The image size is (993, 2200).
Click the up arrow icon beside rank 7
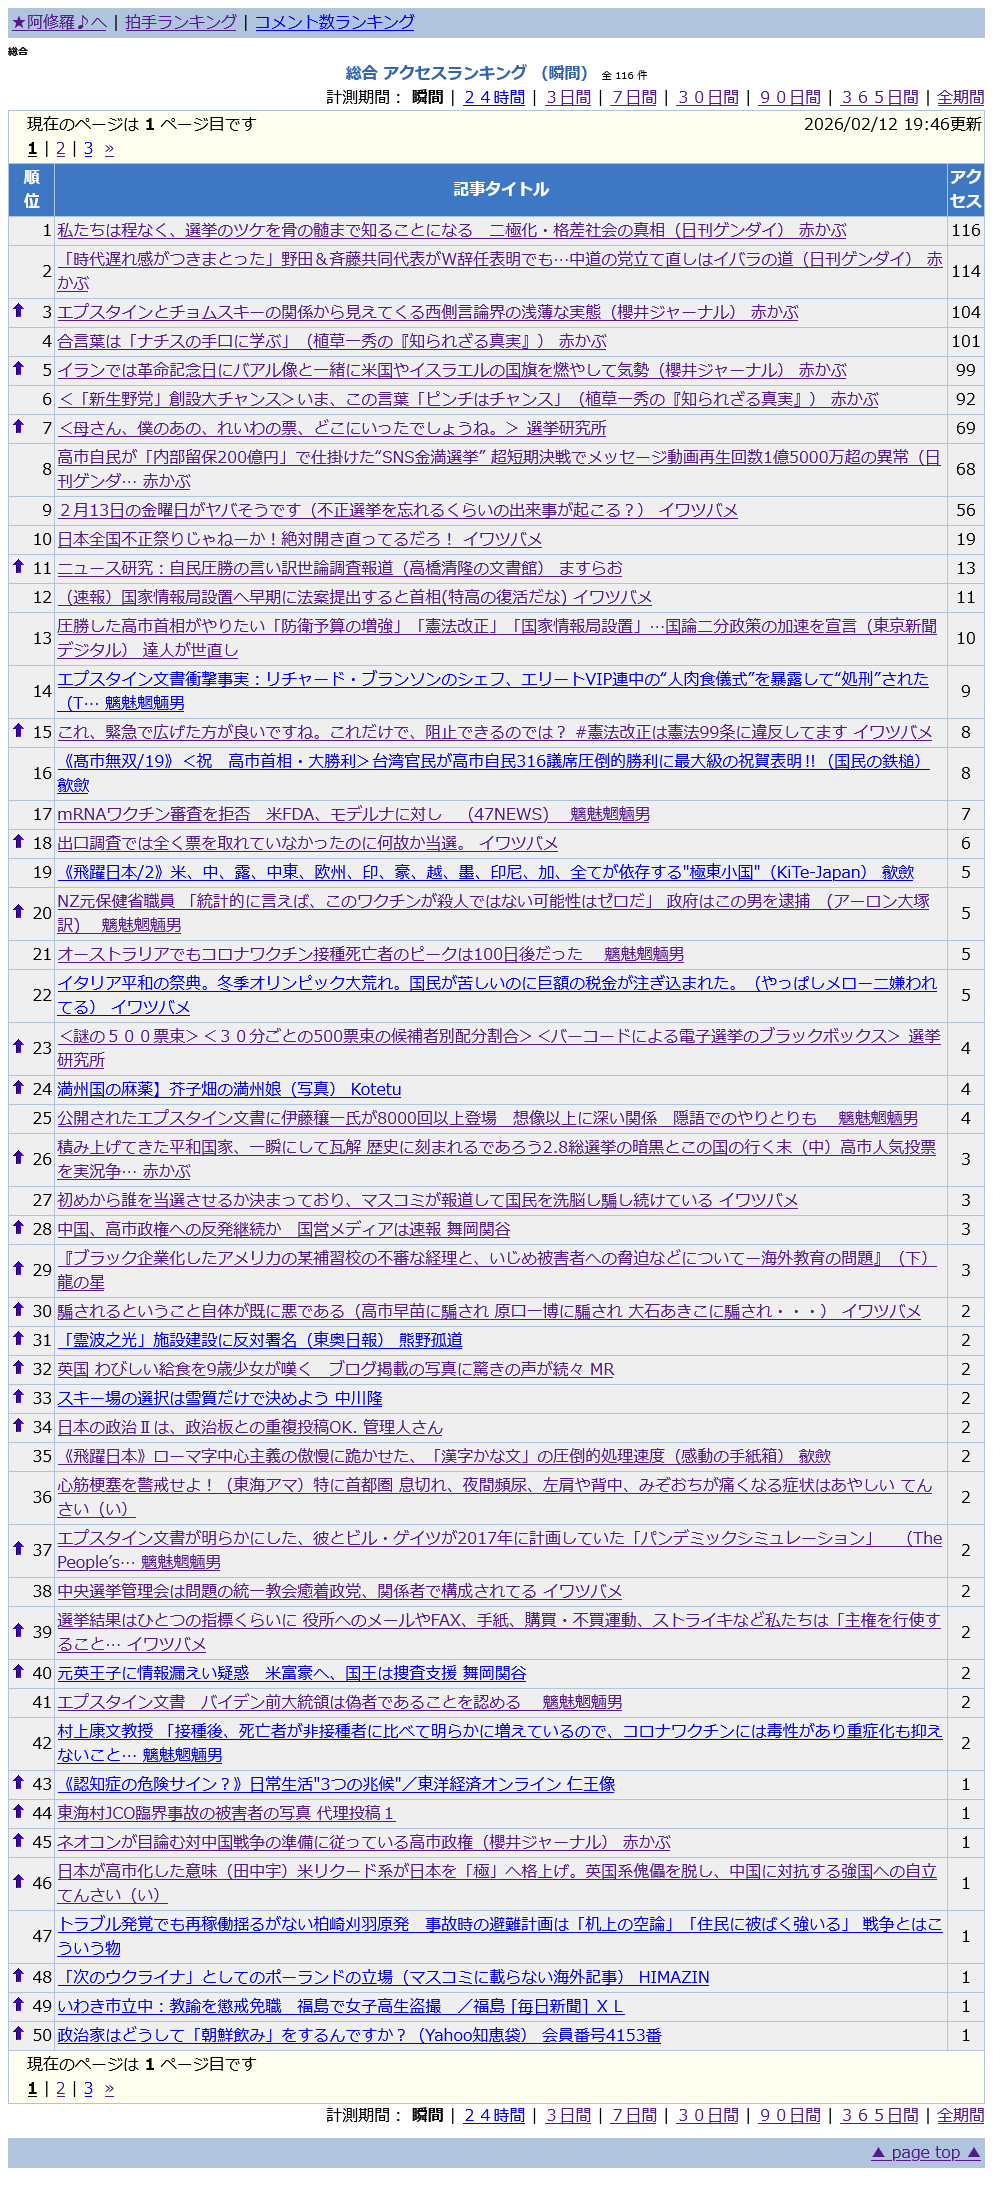coord(18,427)
